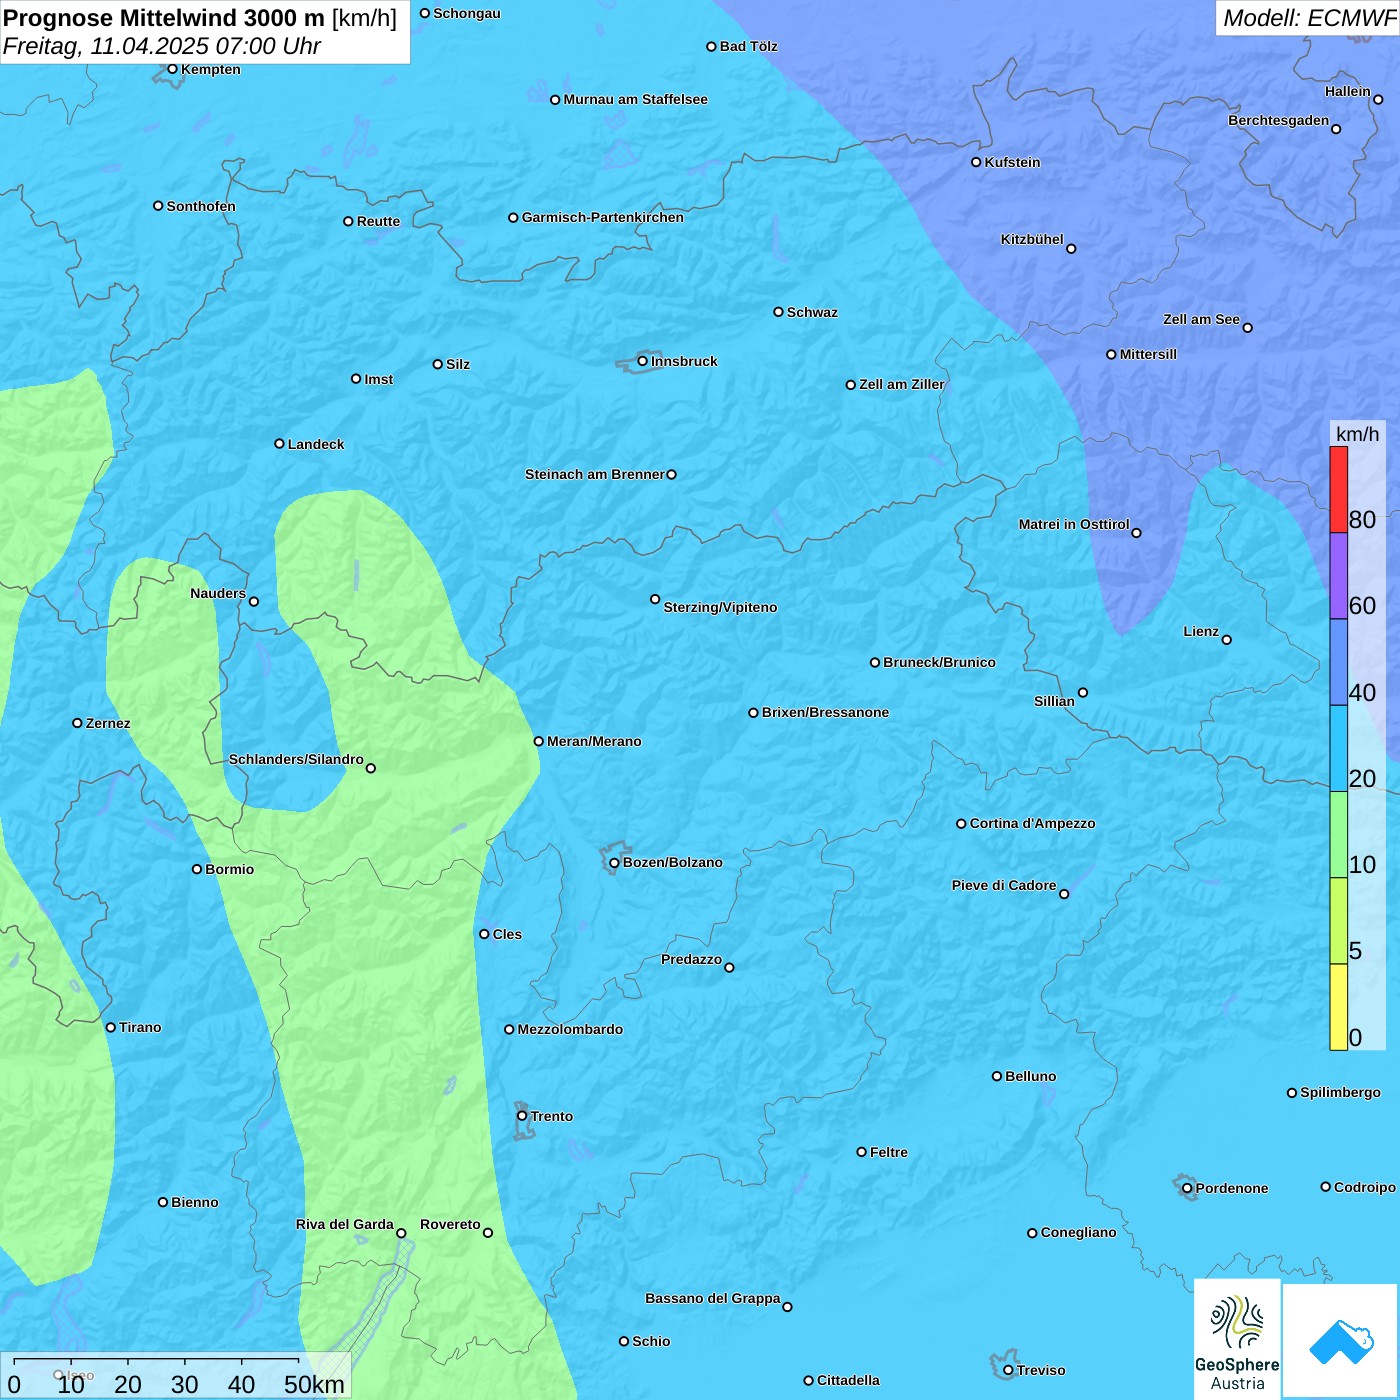Click the medium blue 40–60 legend color
Screen dimensions: 1400x1400
pos(1338,663)
